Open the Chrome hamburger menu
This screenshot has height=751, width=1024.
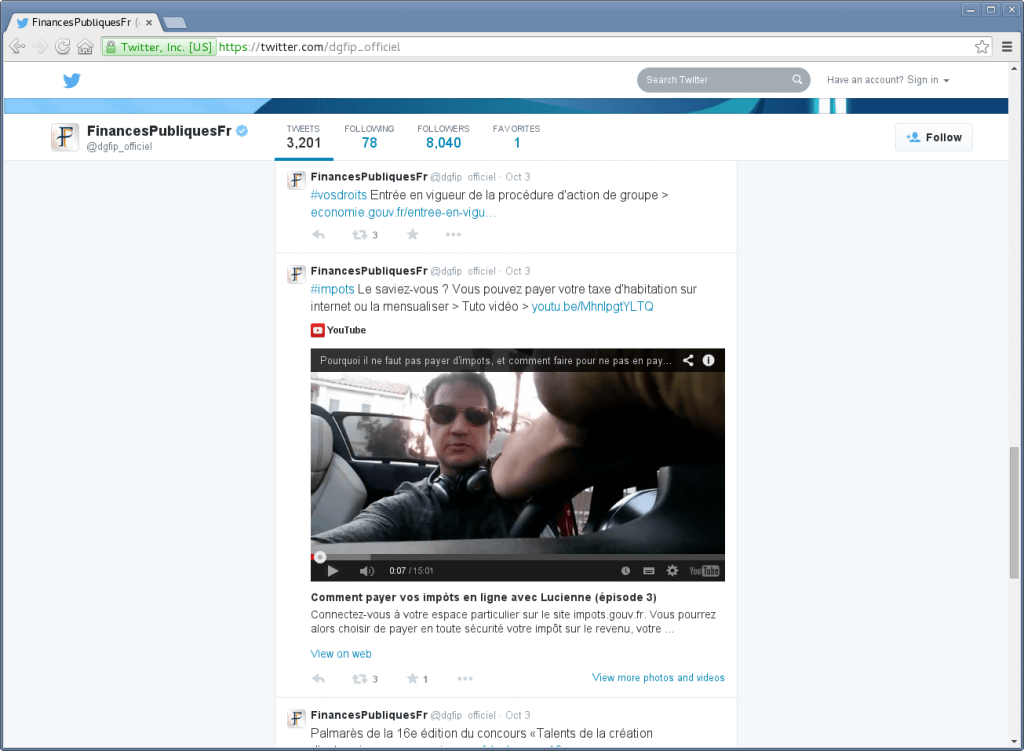(1007, 46)
